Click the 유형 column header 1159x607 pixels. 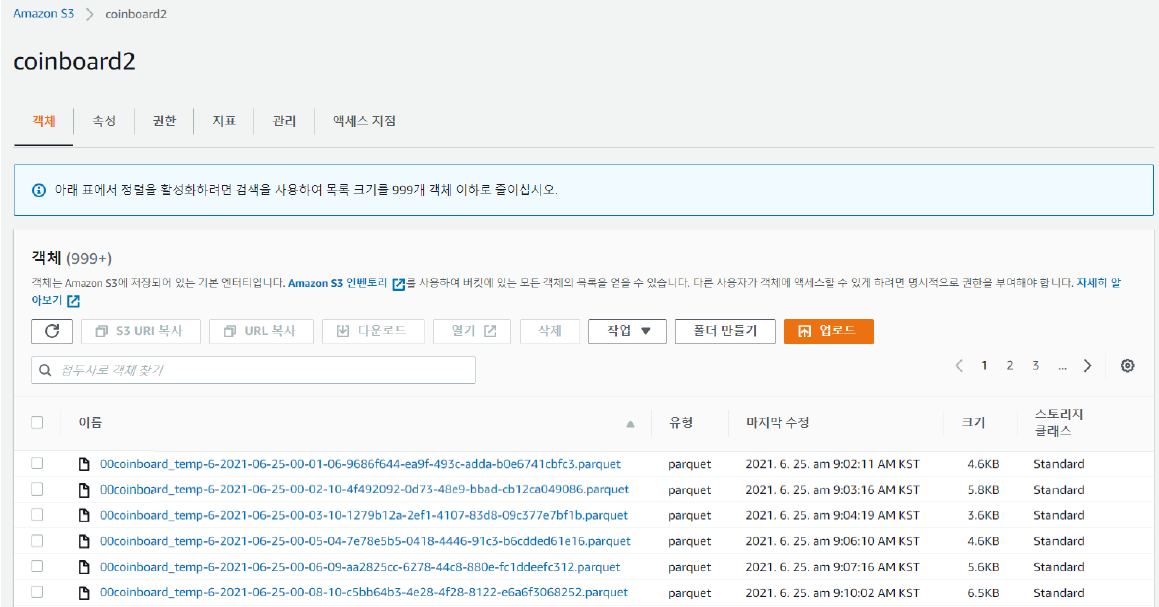point(681,422)
